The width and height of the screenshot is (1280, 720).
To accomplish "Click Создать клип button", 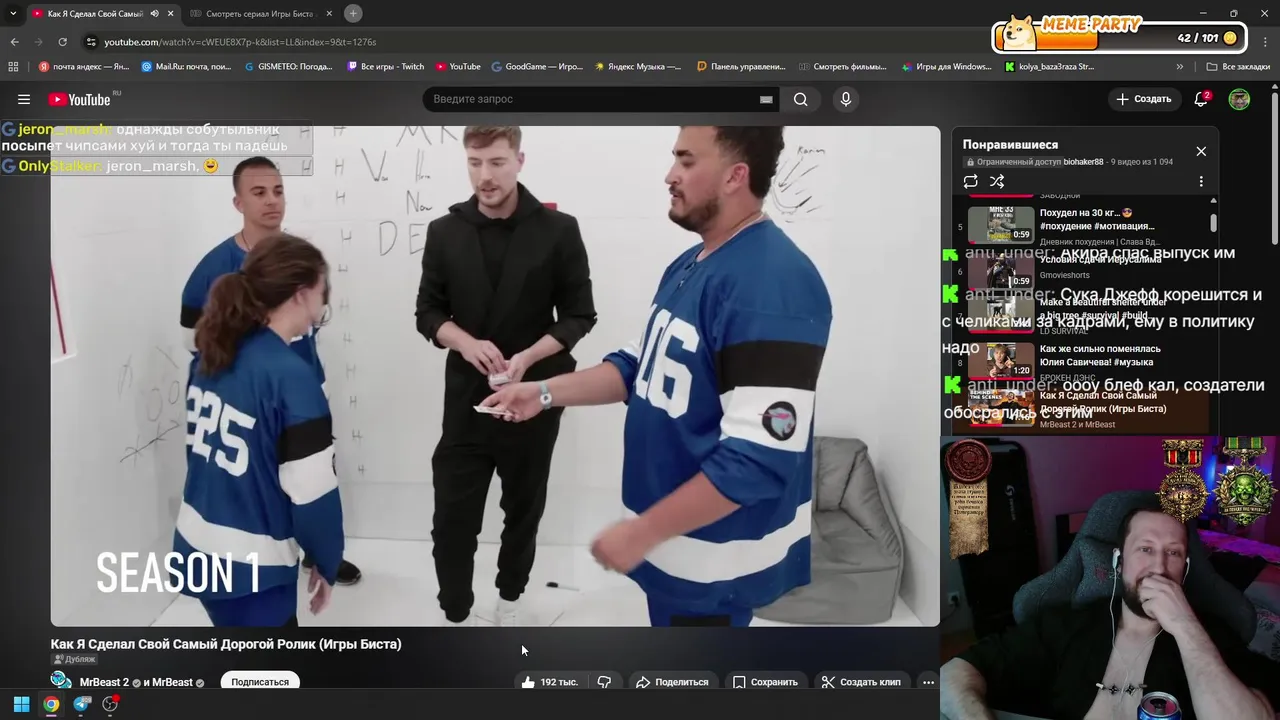I will (x=861, y=682).
